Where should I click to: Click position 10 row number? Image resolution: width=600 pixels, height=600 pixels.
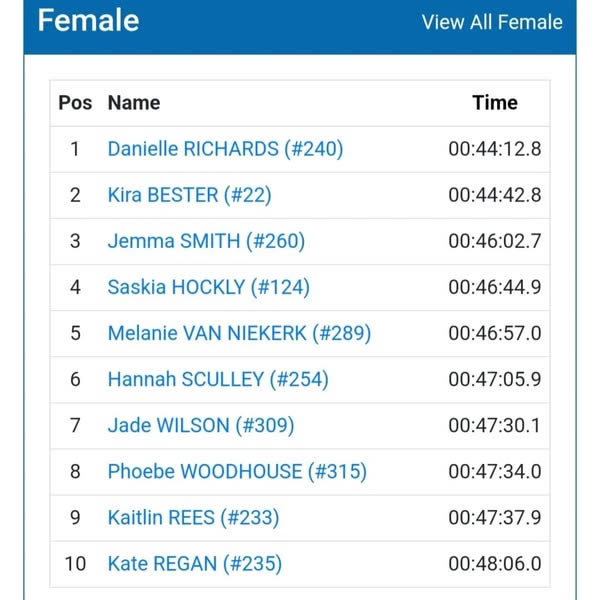(75, 563)
